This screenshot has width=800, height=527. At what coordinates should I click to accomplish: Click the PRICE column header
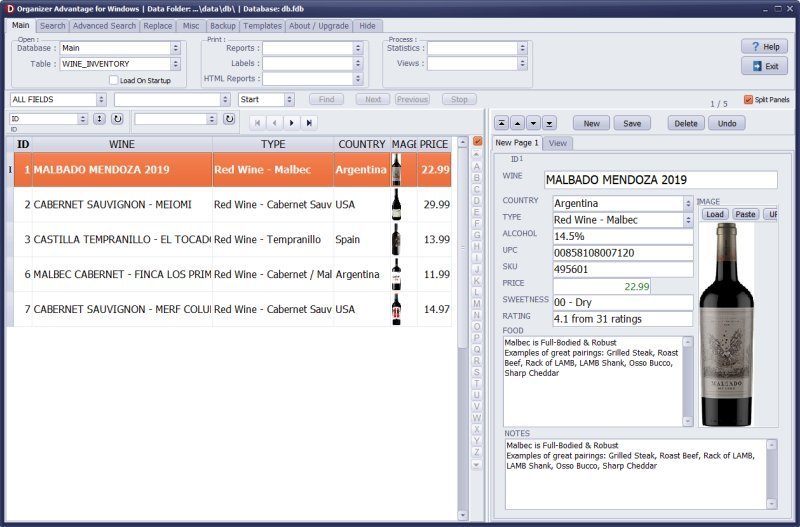(x=434, y=144)
